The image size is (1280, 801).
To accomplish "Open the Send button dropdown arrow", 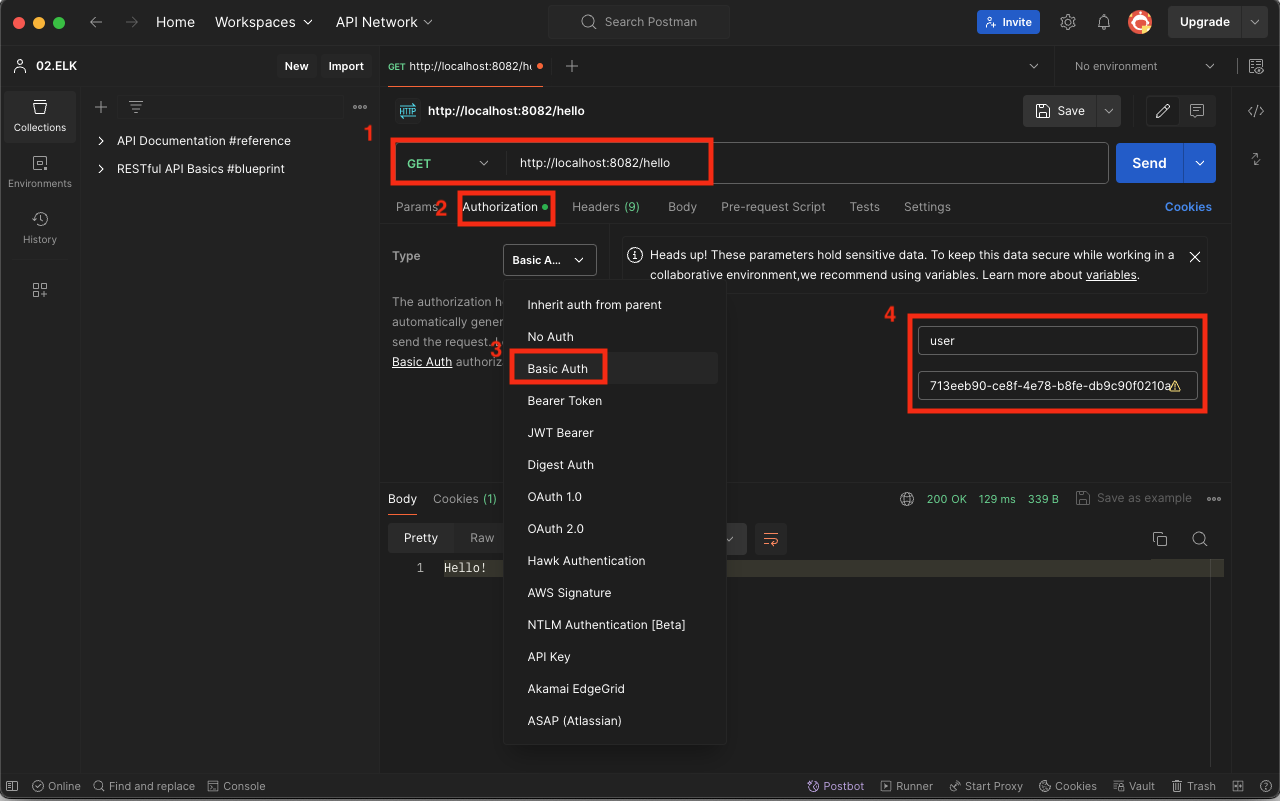I will (1200, 163).
